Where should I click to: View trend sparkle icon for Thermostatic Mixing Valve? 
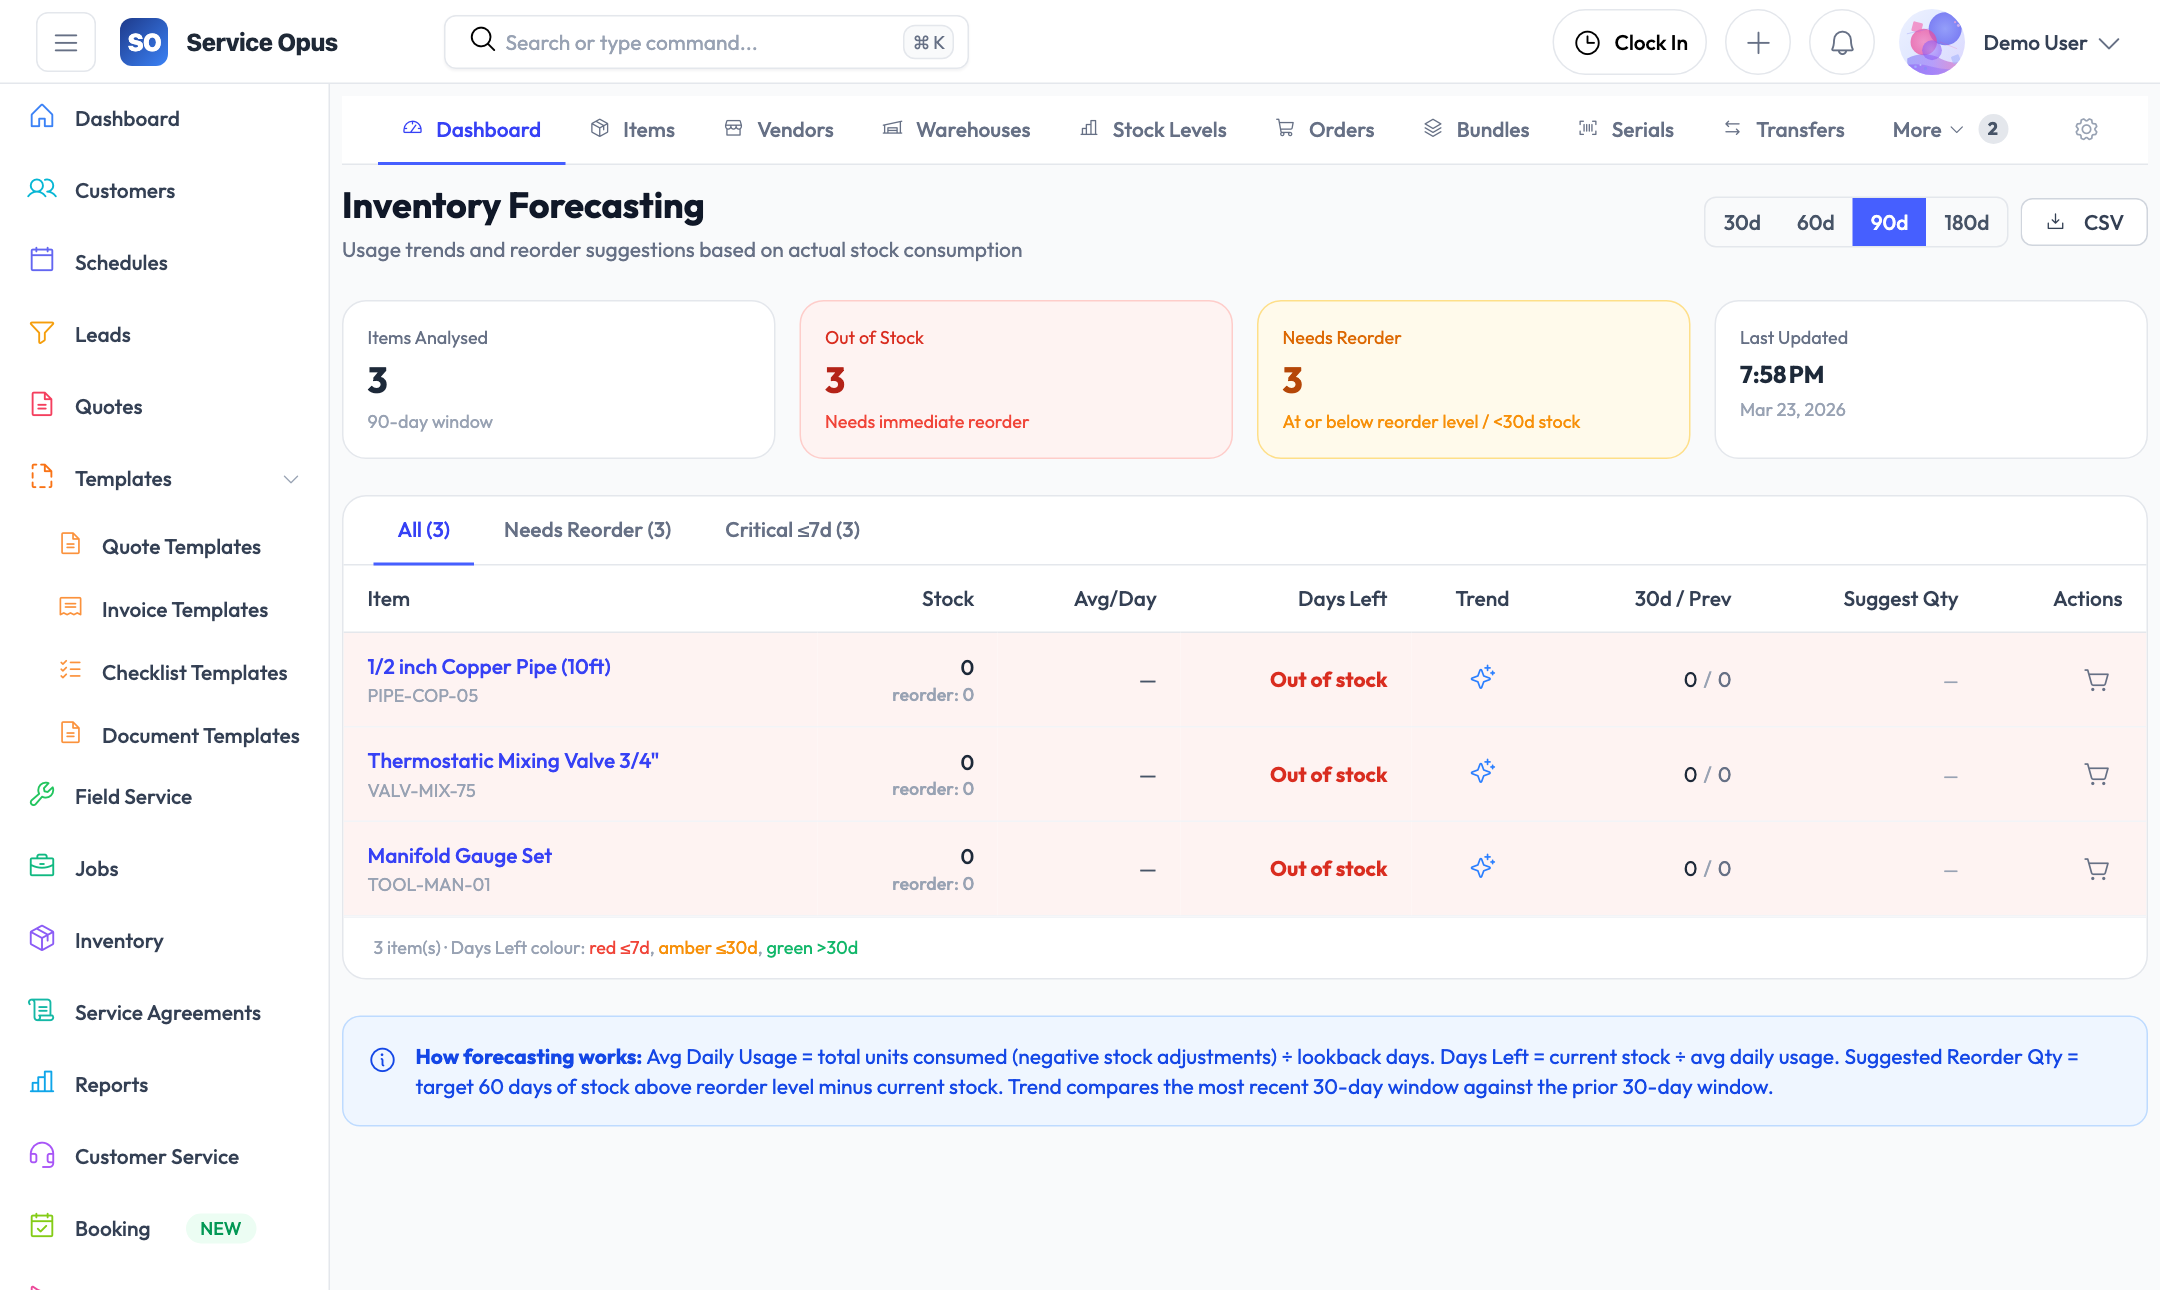[1482, 771]
